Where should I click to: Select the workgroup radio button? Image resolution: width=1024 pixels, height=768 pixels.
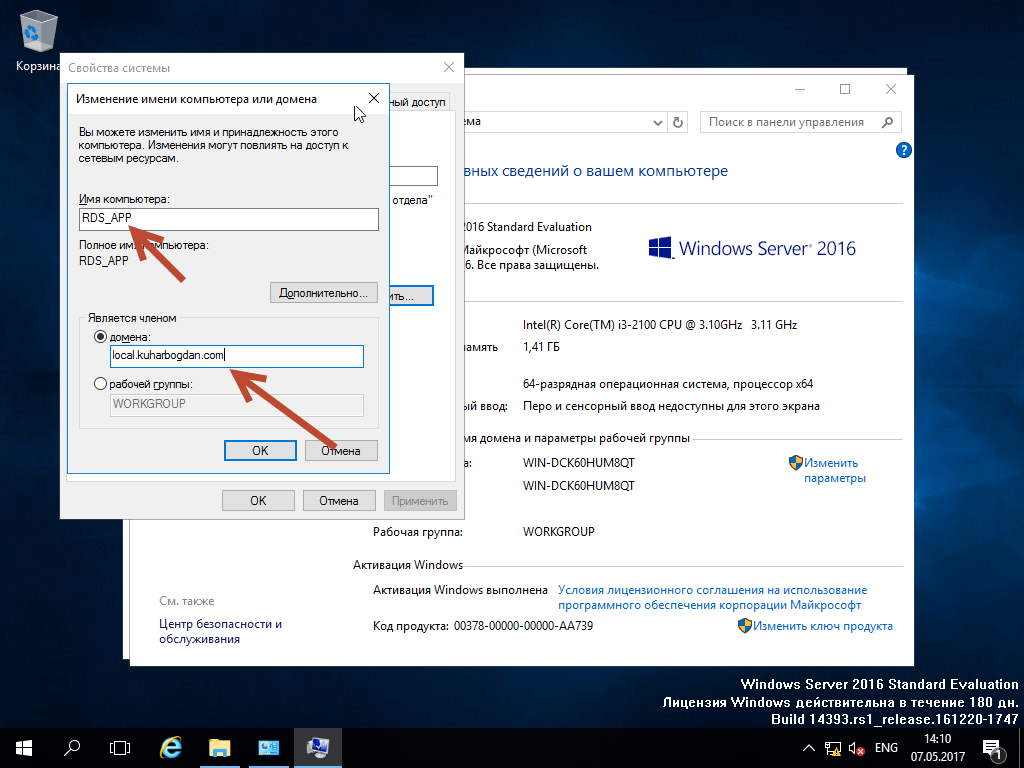(x=100, y=384)
